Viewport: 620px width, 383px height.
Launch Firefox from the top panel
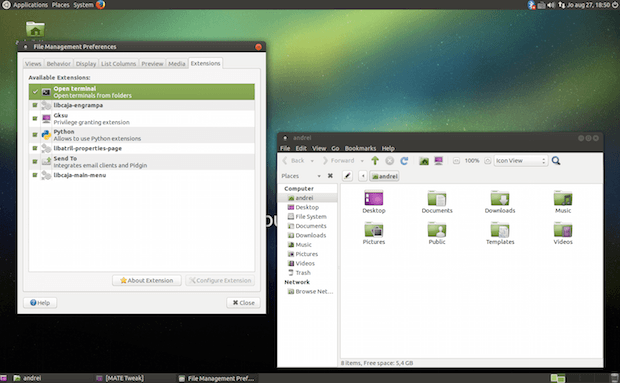pos(100,5)
